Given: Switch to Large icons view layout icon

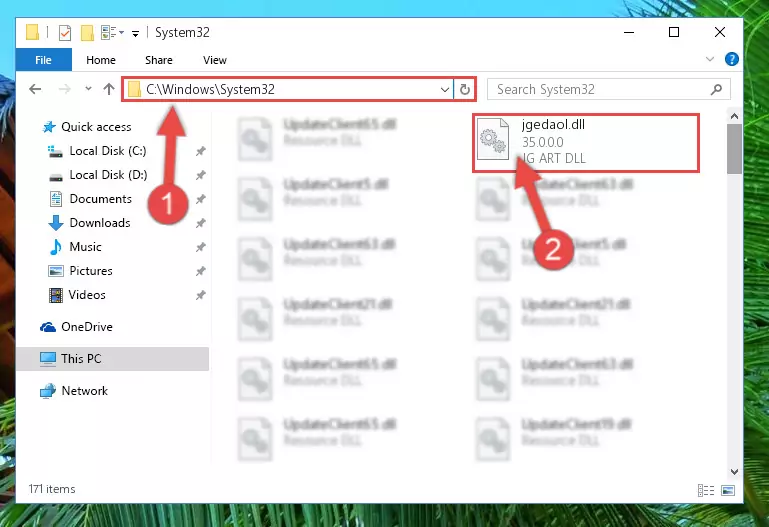Looking at the screenshot, I should point(728,490).
